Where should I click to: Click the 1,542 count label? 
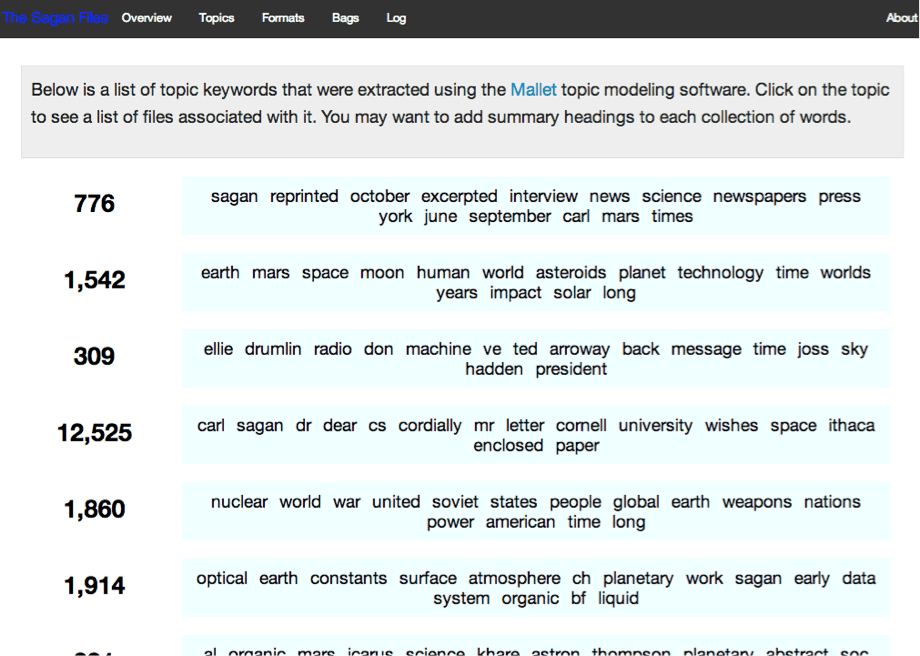(93, 281)
